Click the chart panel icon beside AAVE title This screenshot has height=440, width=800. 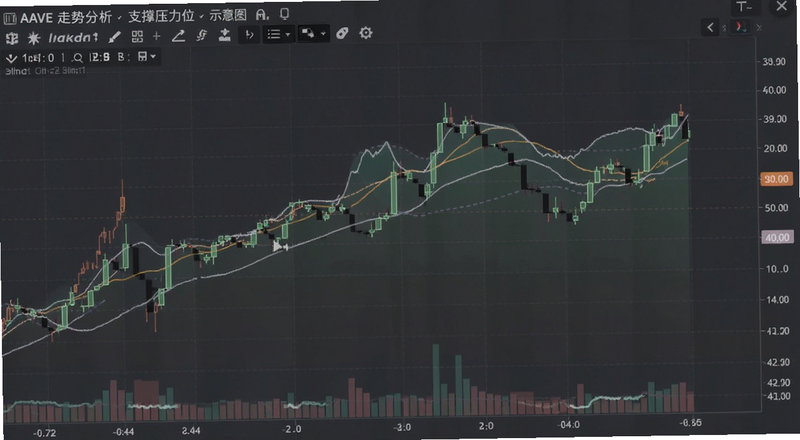click(10, 19)
